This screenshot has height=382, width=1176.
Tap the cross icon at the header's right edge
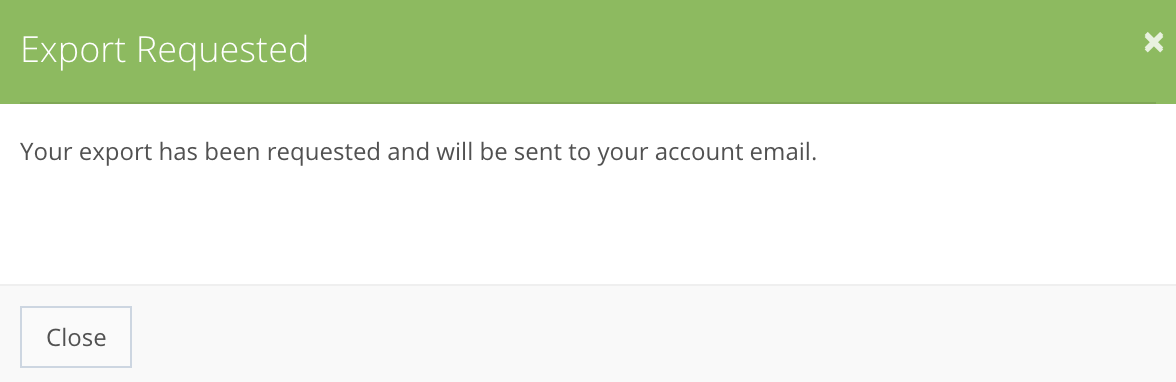click(x=1154, y=44)
